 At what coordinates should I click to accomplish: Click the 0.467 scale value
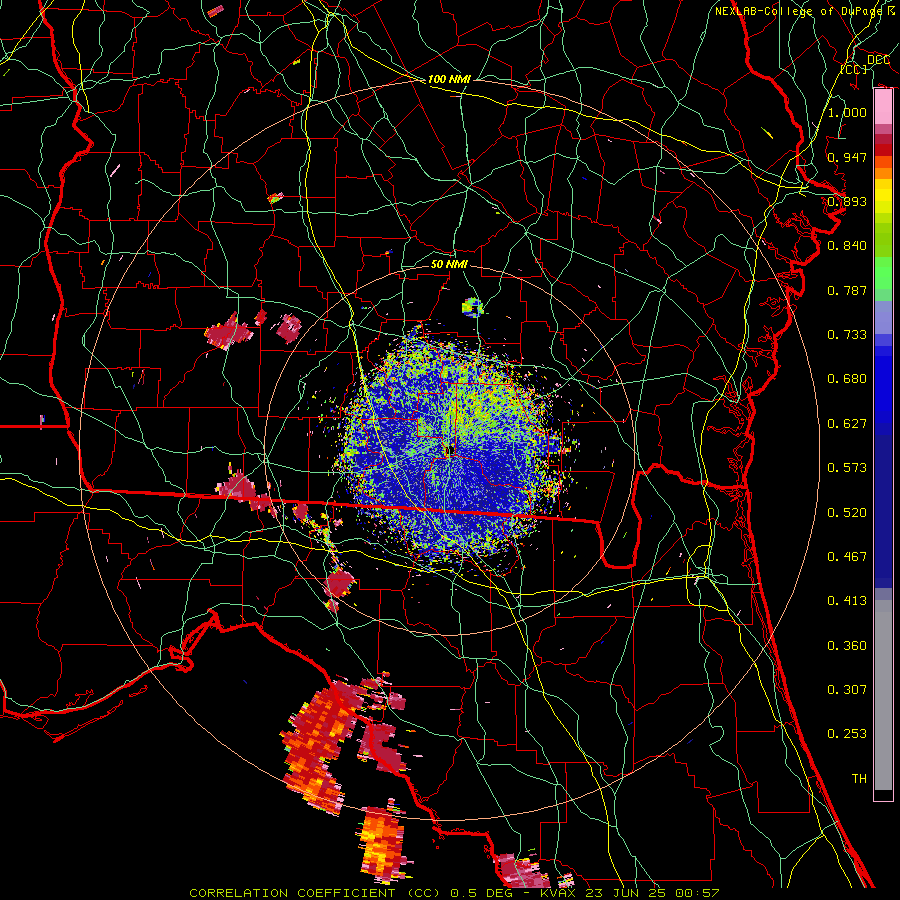[847, 557]
